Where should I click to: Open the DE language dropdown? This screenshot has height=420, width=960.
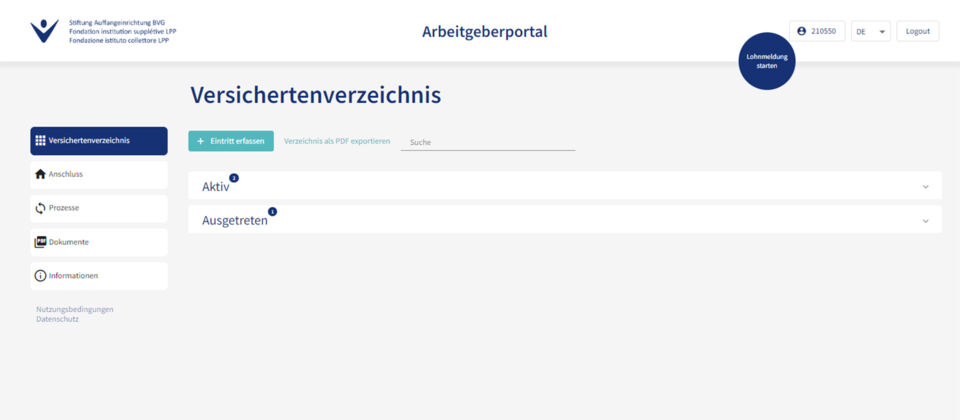870,32
